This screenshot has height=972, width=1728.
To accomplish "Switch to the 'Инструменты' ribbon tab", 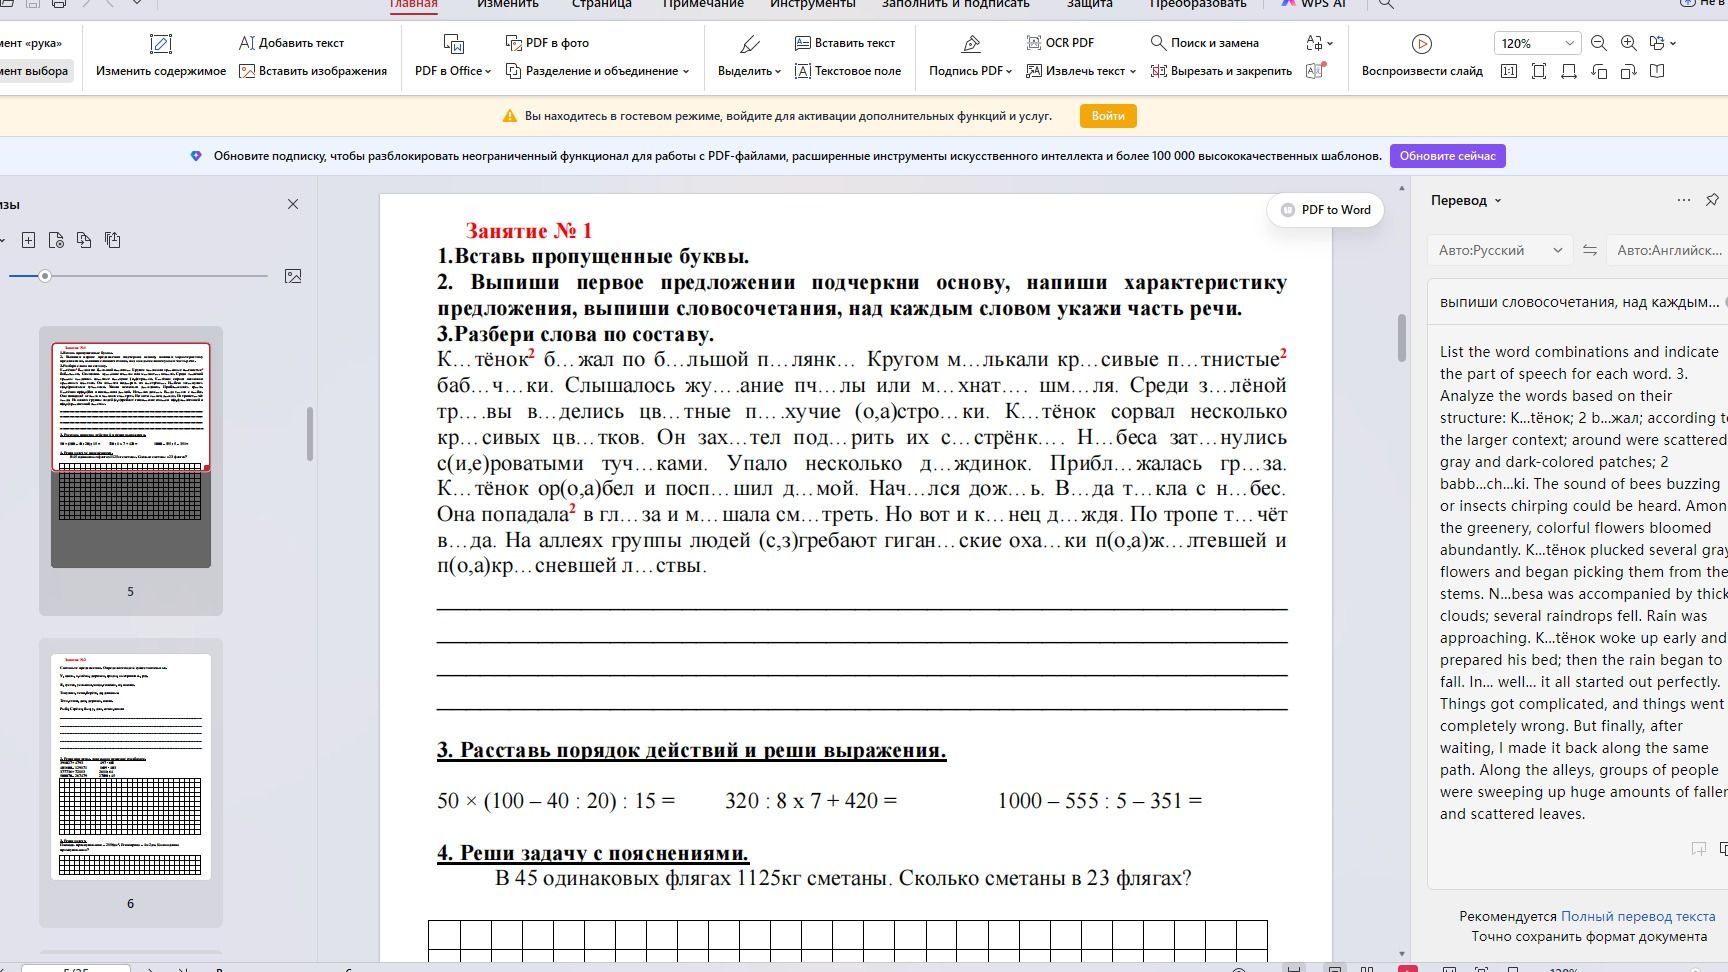I will (813, 4).
